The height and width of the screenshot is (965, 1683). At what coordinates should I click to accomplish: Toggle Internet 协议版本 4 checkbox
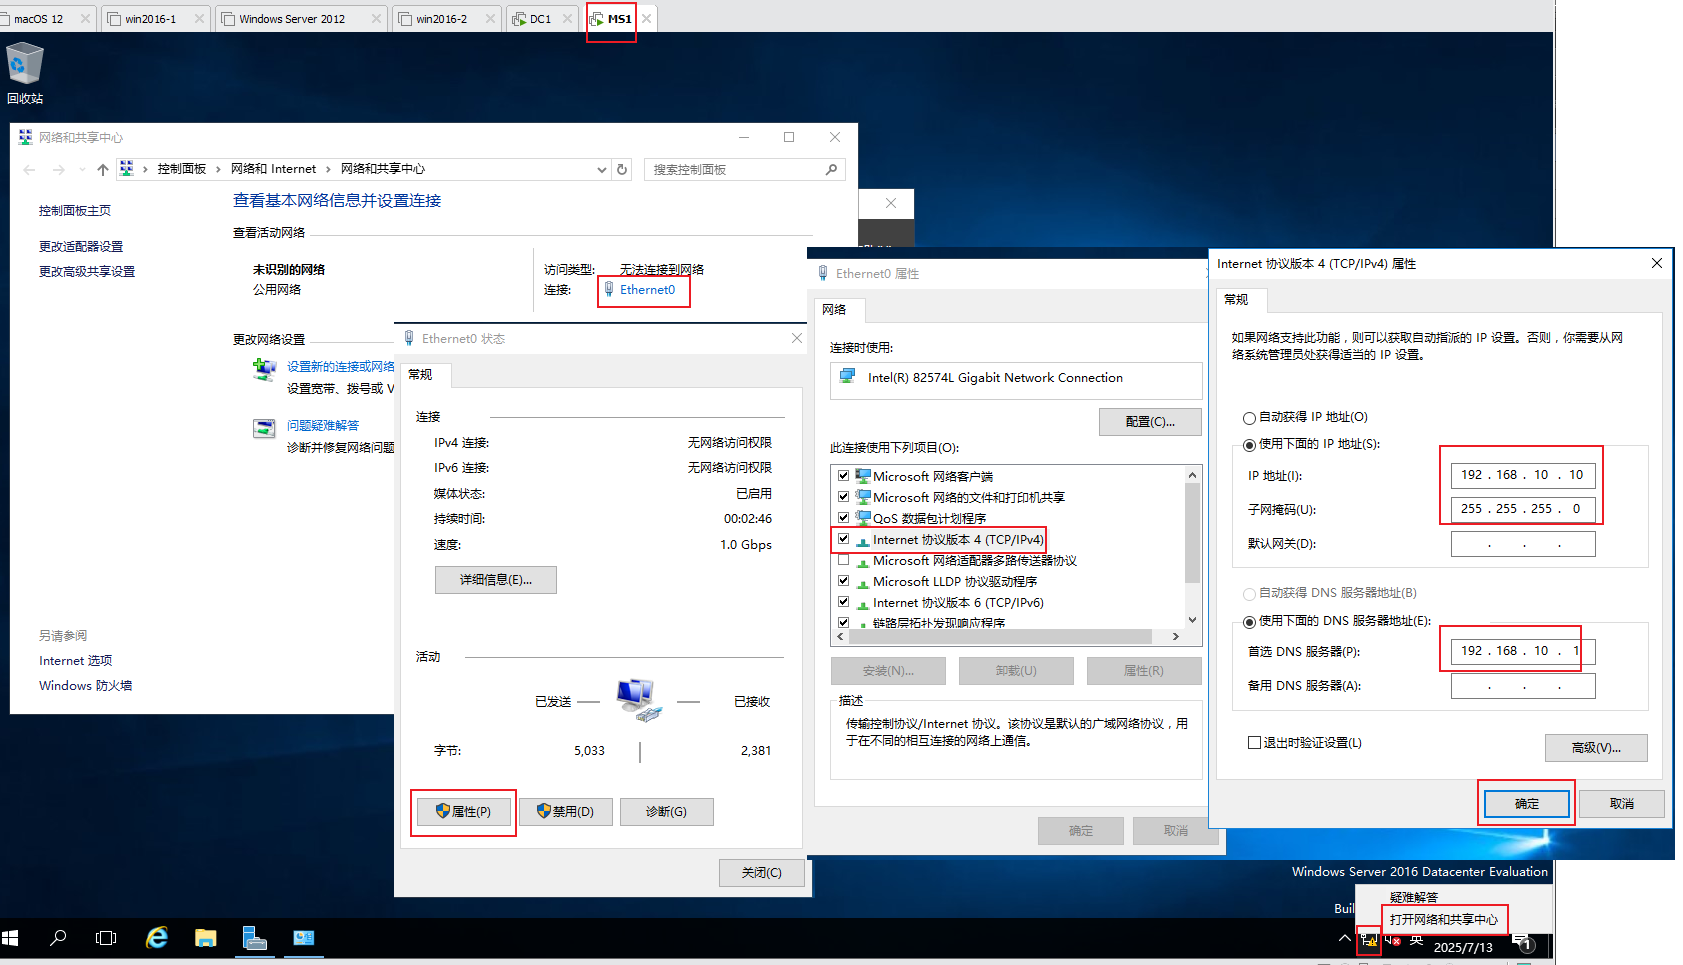point(844,539)
